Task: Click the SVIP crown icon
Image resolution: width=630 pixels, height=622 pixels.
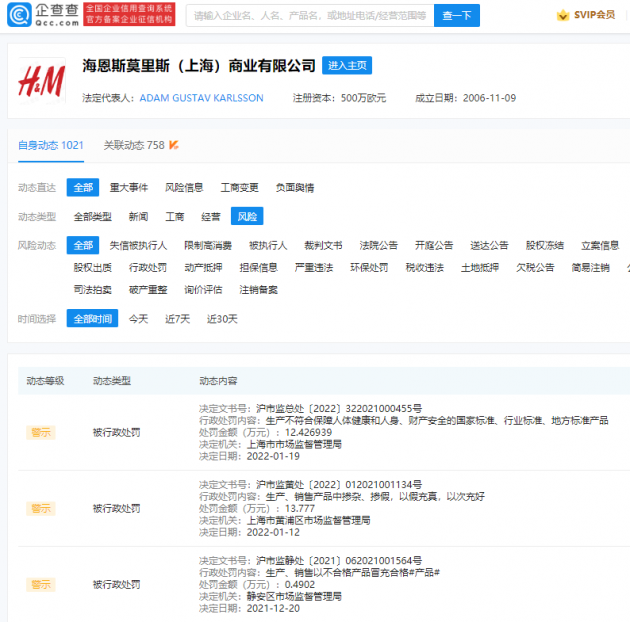Action: [x=563, y=15]
